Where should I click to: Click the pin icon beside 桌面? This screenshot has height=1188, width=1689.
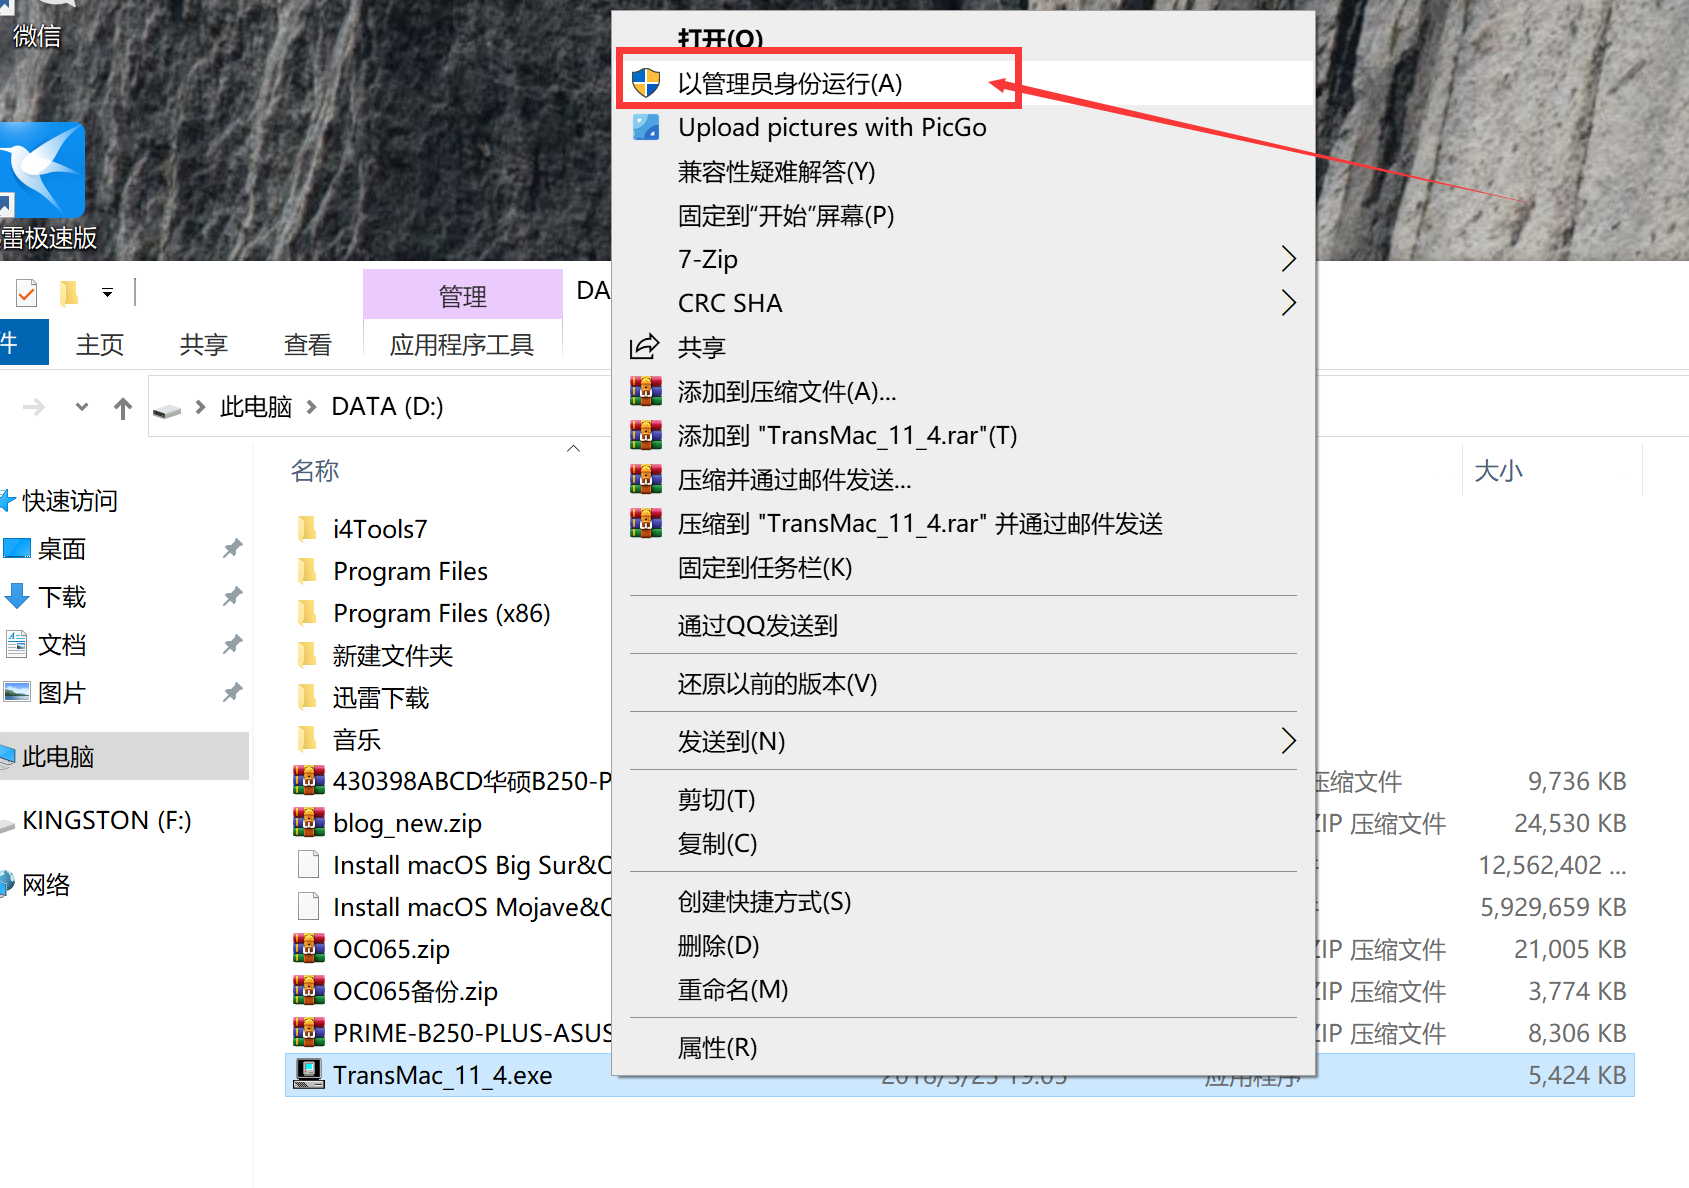[232, 548]
